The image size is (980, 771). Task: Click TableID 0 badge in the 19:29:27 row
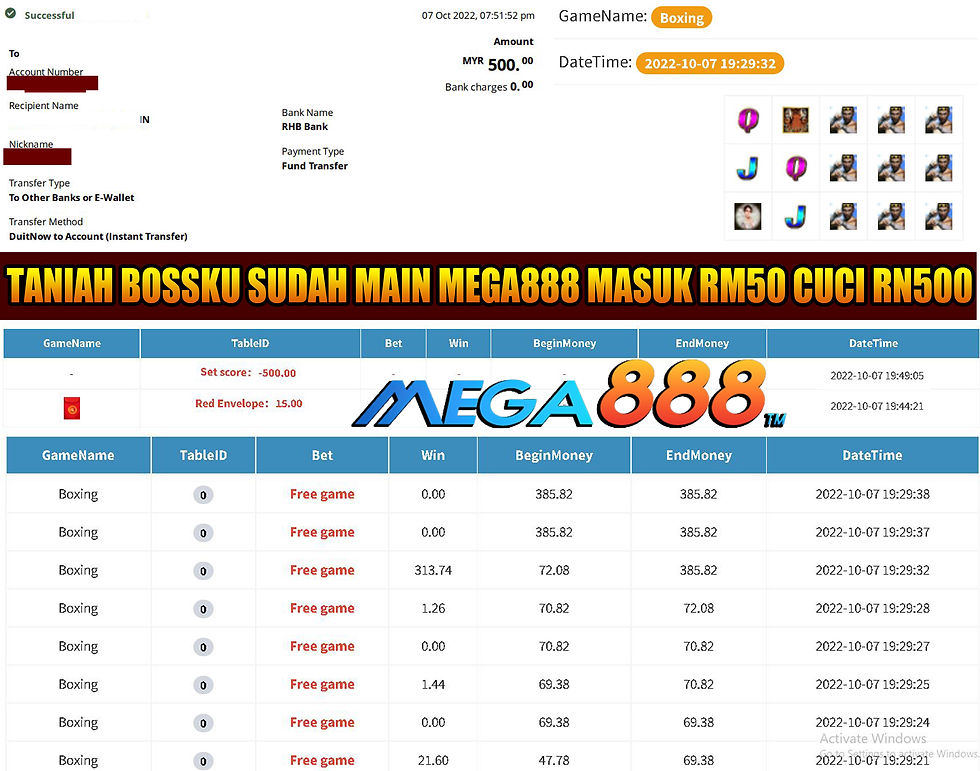click(203, 647)
